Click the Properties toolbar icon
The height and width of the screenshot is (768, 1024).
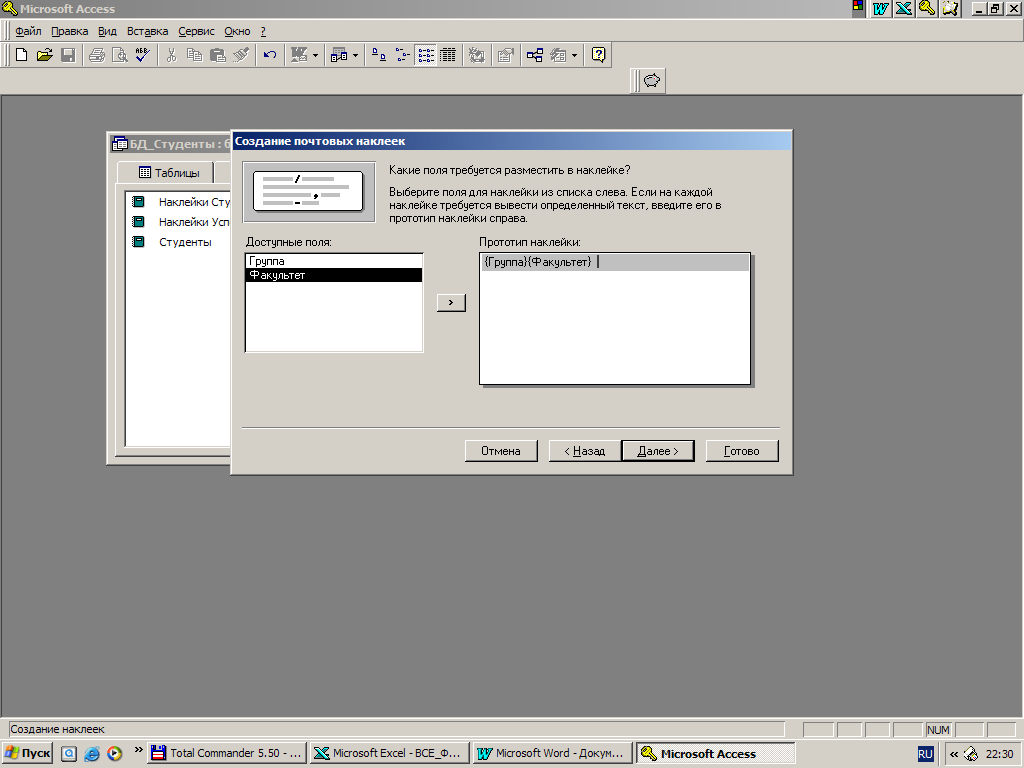[x=505, y=55]
